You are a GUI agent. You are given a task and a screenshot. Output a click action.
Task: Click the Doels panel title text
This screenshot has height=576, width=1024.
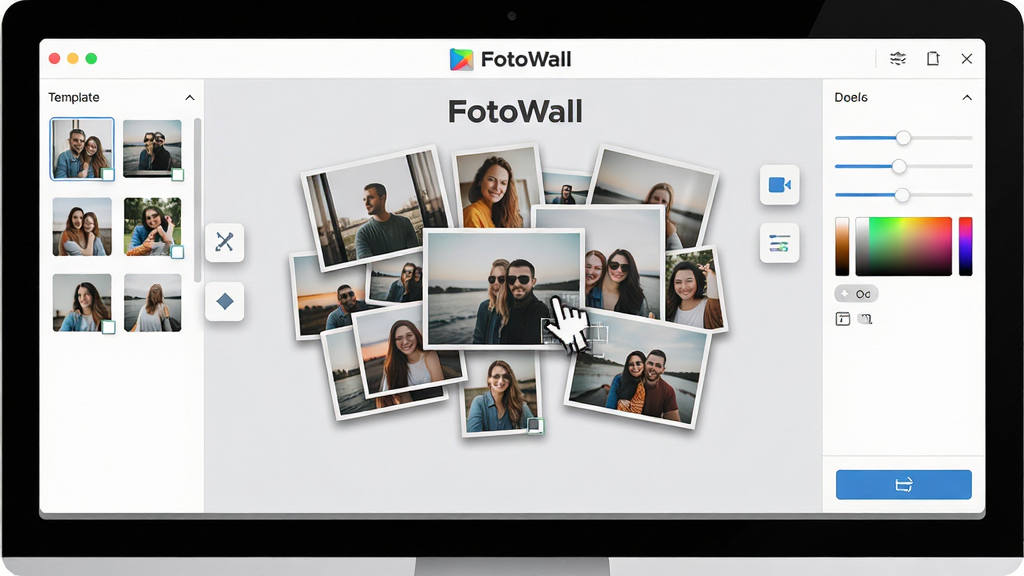tap(851, 97)
